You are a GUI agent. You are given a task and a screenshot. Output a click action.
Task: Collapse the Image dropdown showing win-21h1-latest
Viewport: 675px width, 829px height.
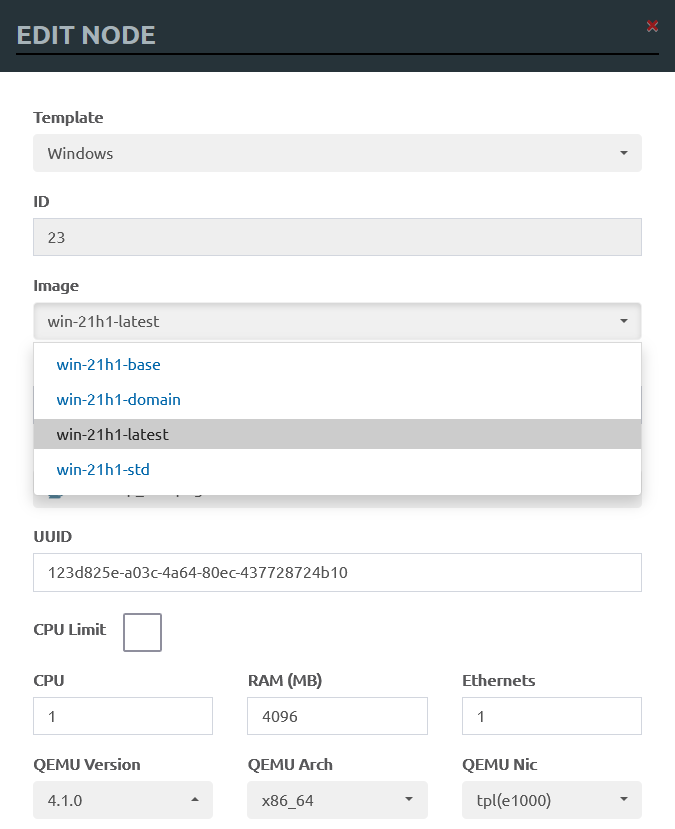337,321
